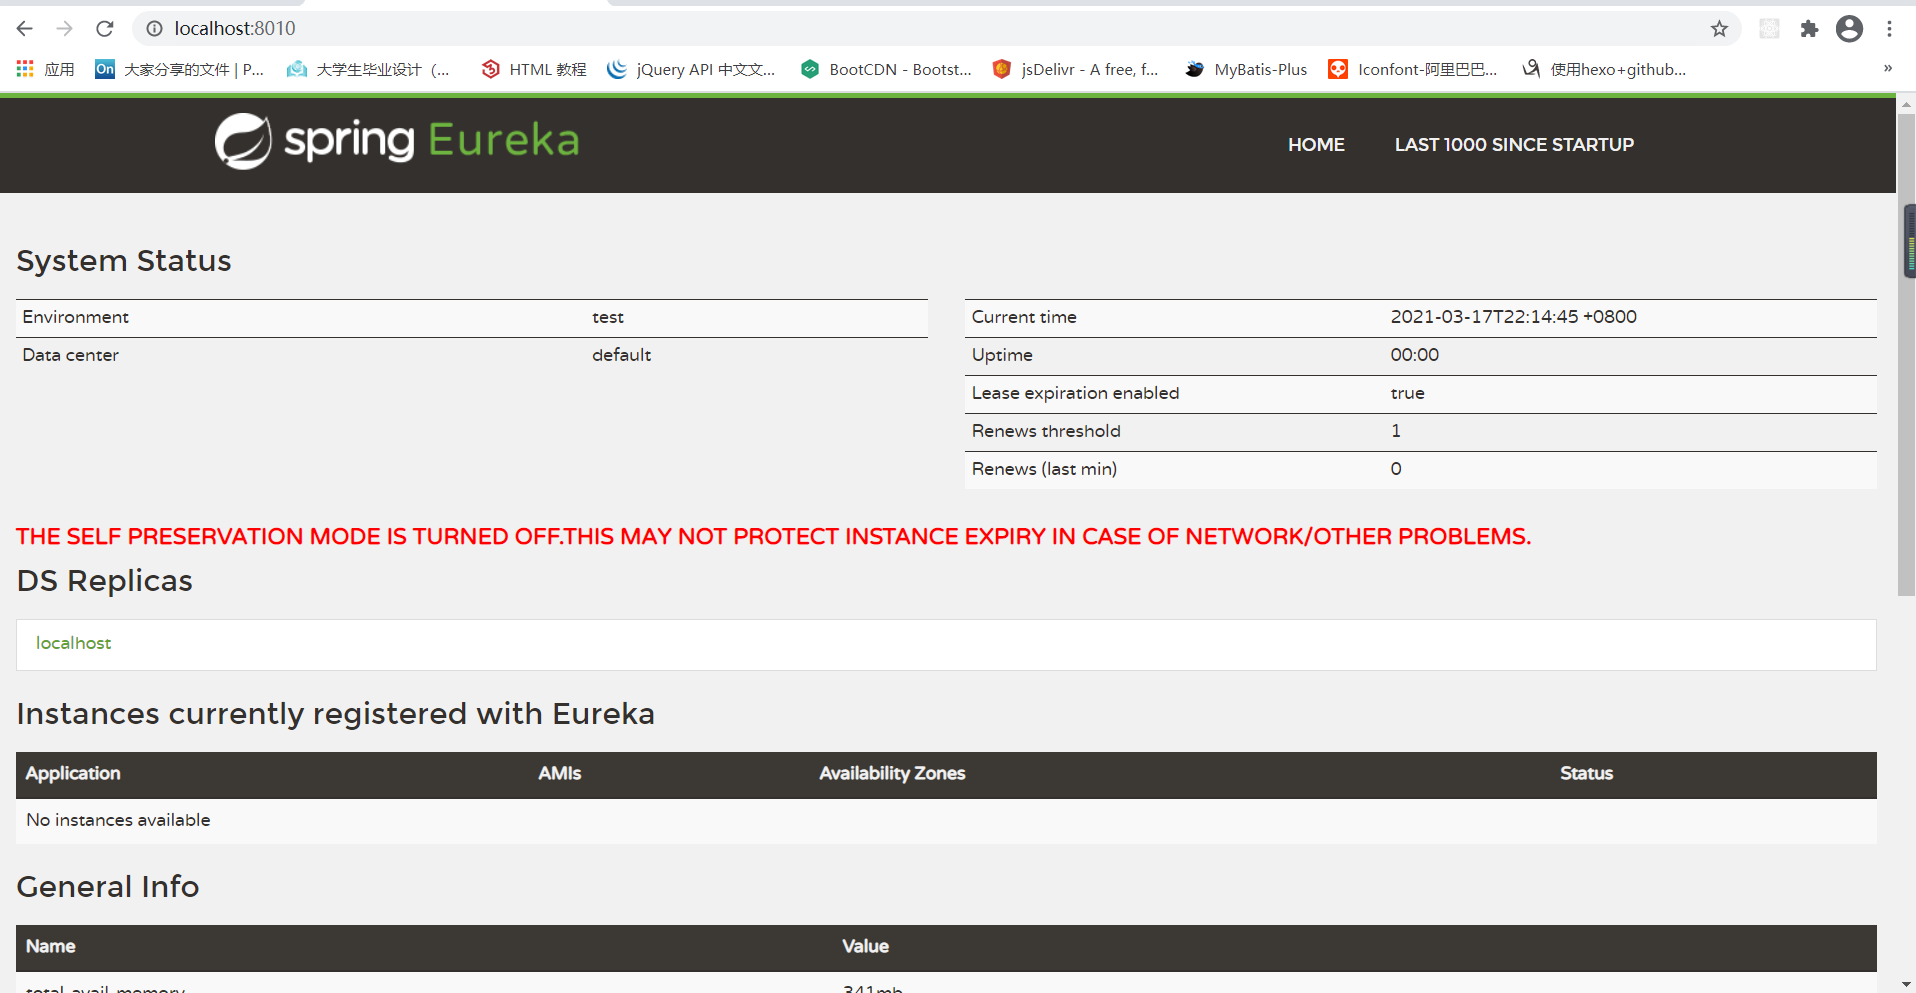Screen dimensions: 1916x993
Task: Reload the page with refresh icon
Action: coord(105,29)
